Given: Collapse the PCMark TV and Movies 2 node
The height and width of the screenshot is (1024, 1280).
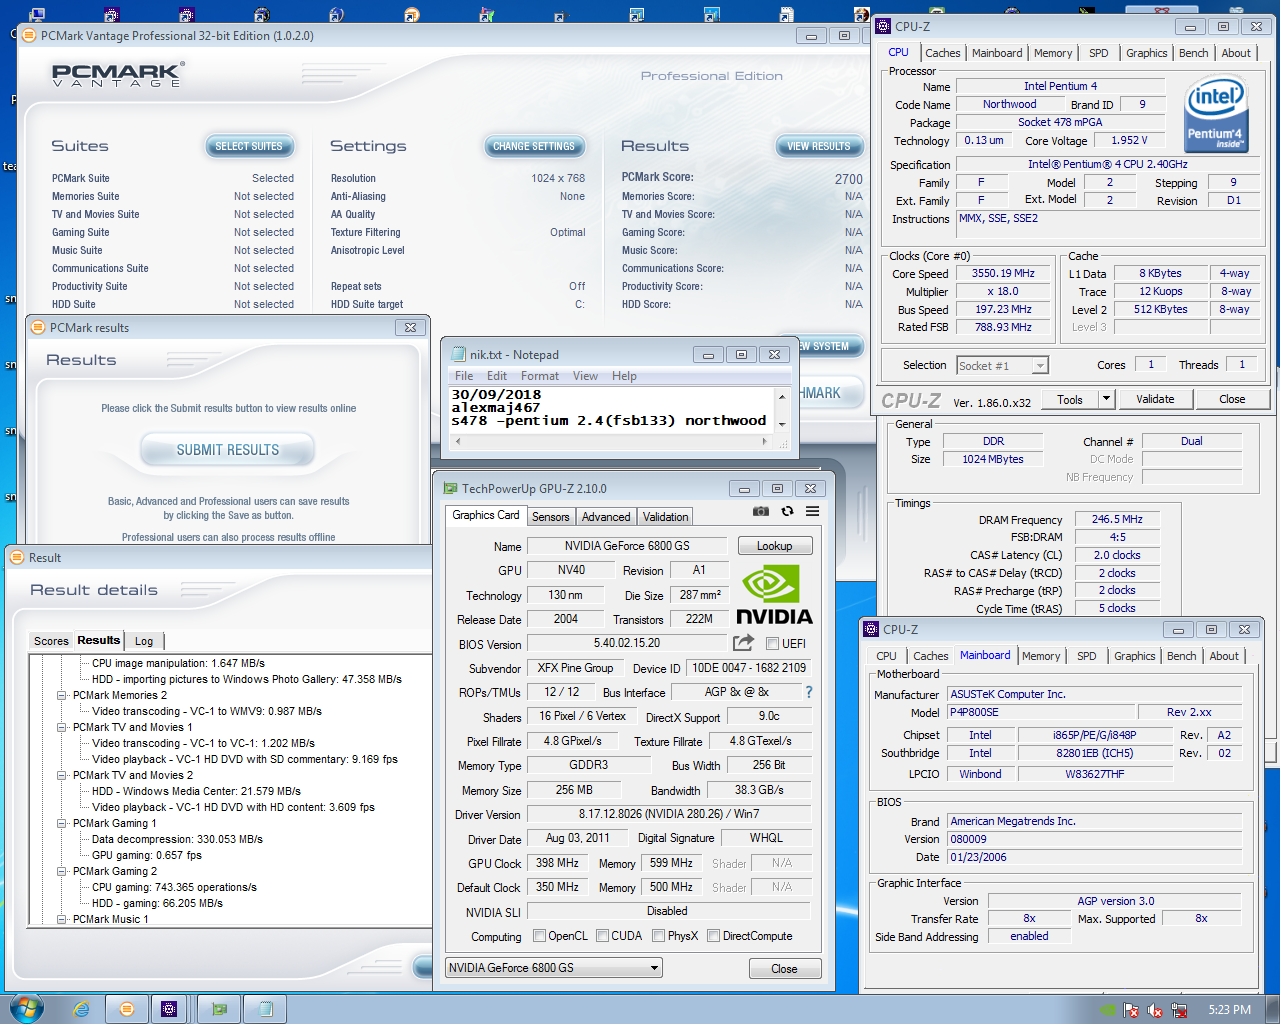Looking at the screenshot, I should coord(62,775).
